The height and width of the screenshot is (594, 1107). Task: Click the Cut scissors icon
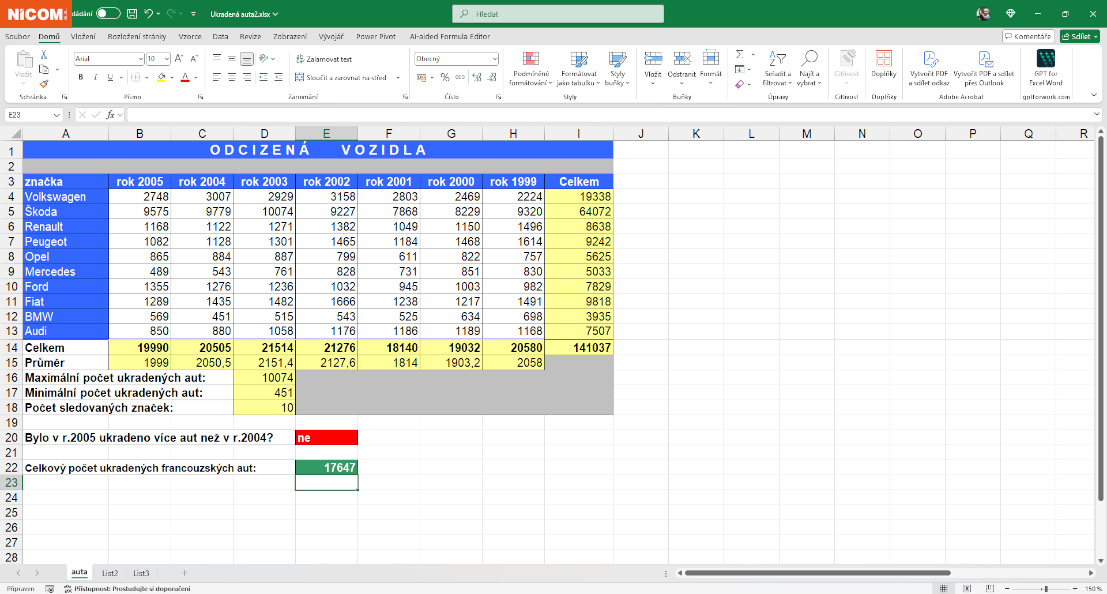click(44, 55)
